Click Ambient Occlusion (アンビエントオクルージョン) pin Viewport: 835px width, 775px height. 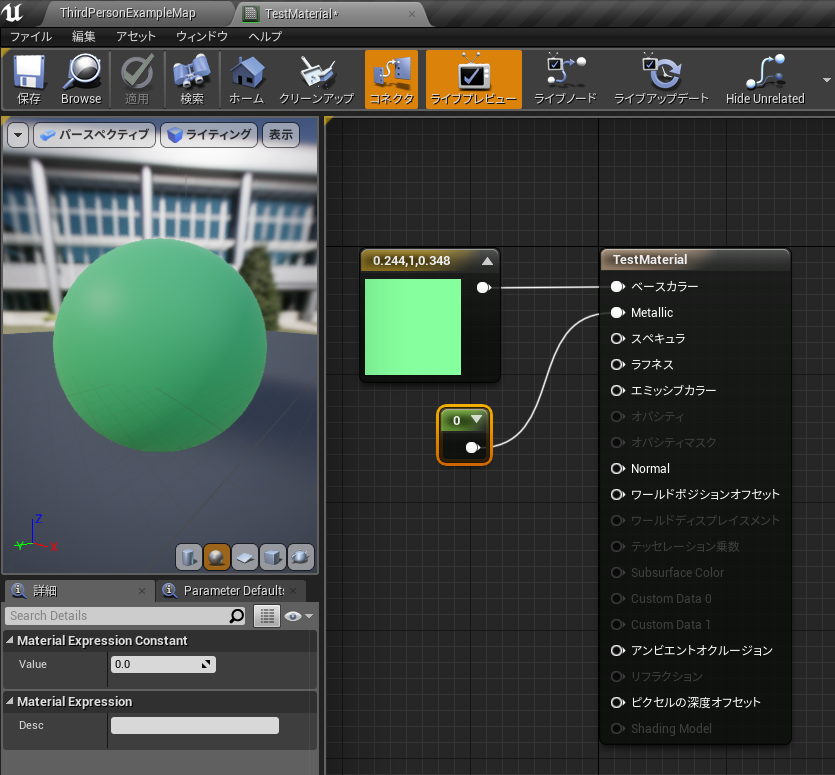coord(617,650)
